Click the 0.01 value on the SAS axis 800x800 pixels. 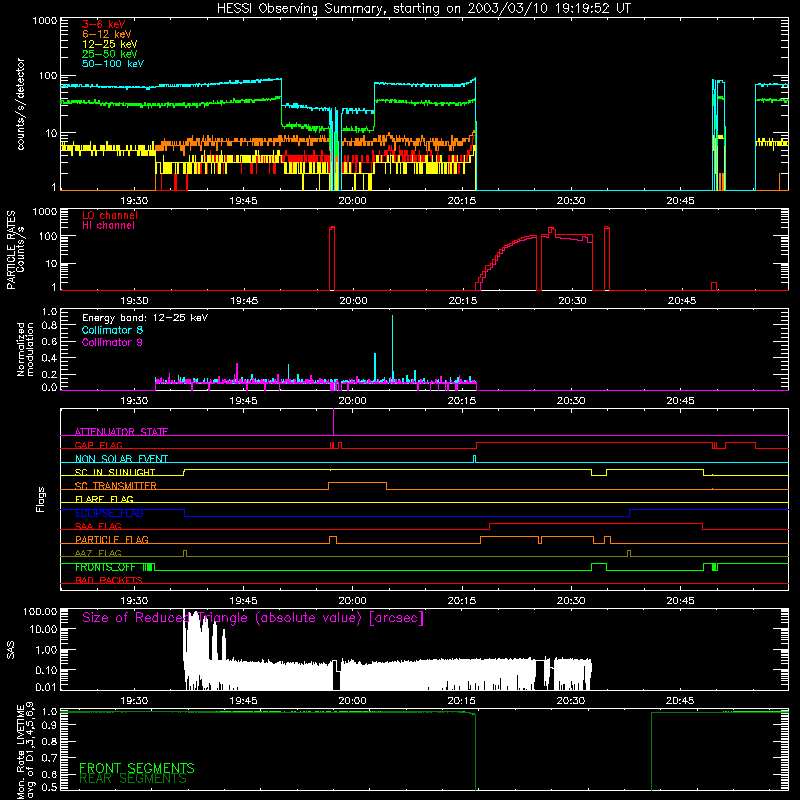coord(46,687)
